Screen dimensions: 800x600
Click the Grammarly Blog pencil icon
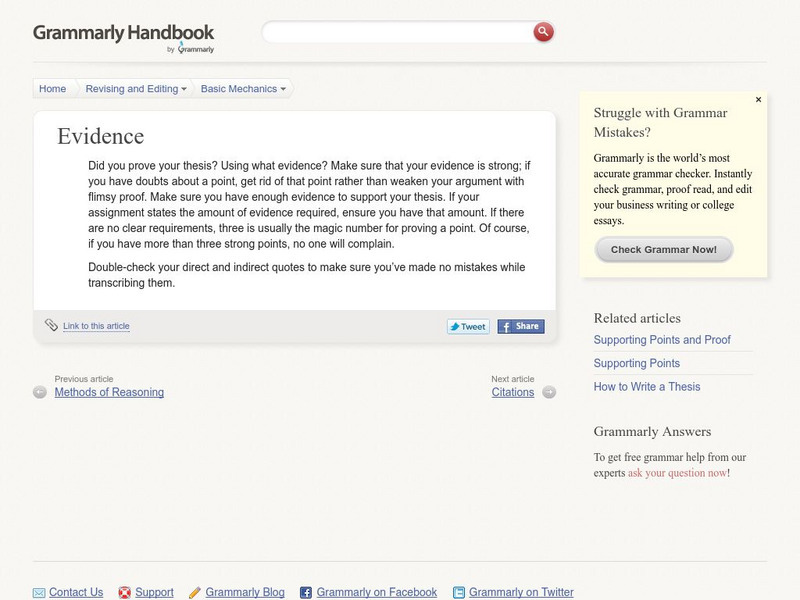coord(195,592)
